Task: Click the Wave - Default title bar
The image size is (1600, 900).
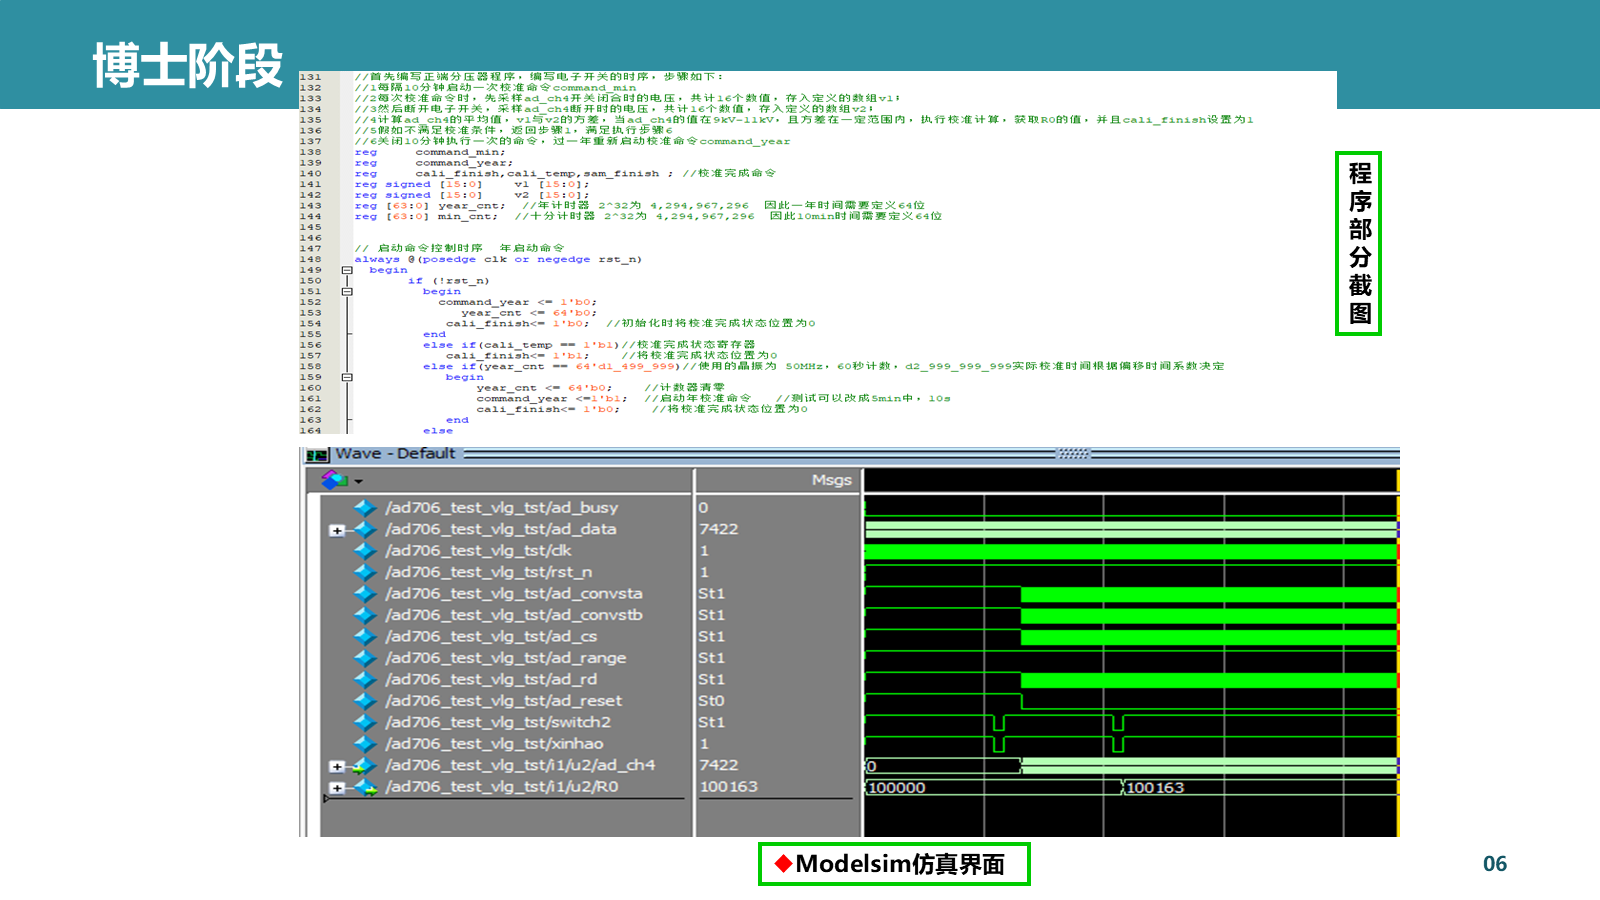Action: point(395,454)
